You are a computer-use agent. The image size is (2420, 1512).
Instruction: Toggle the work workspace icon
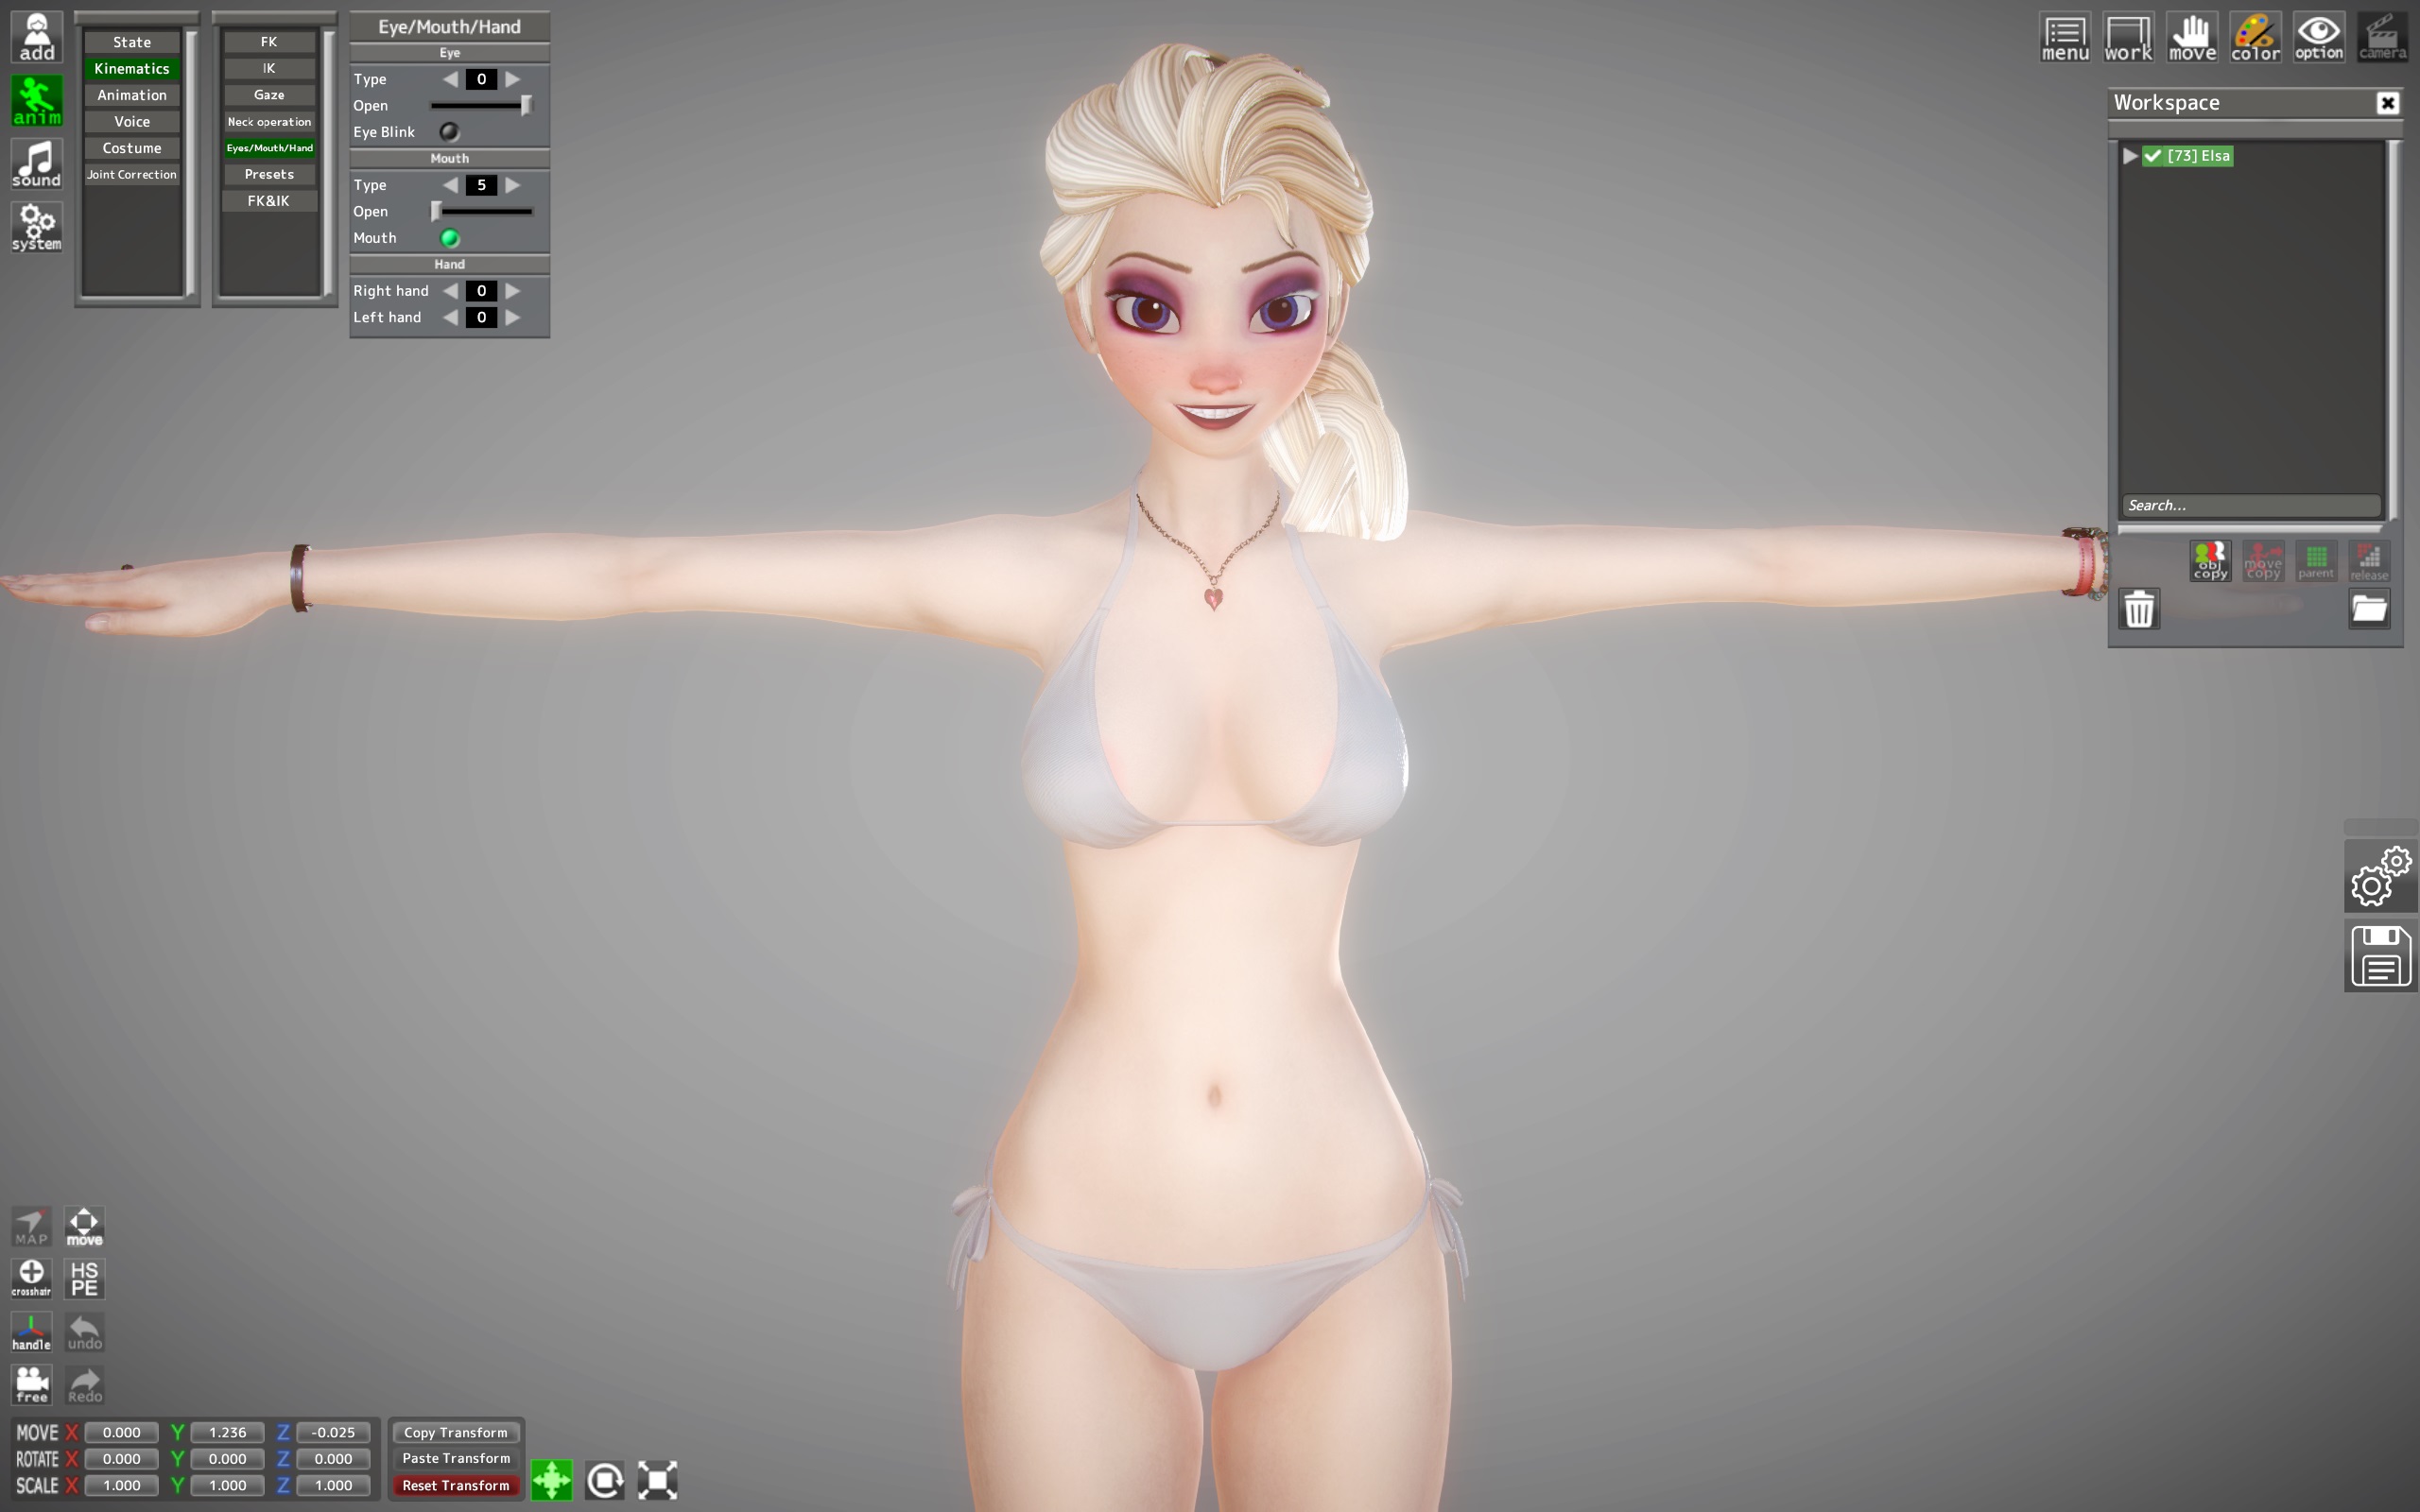click(x=2128, y=38)
